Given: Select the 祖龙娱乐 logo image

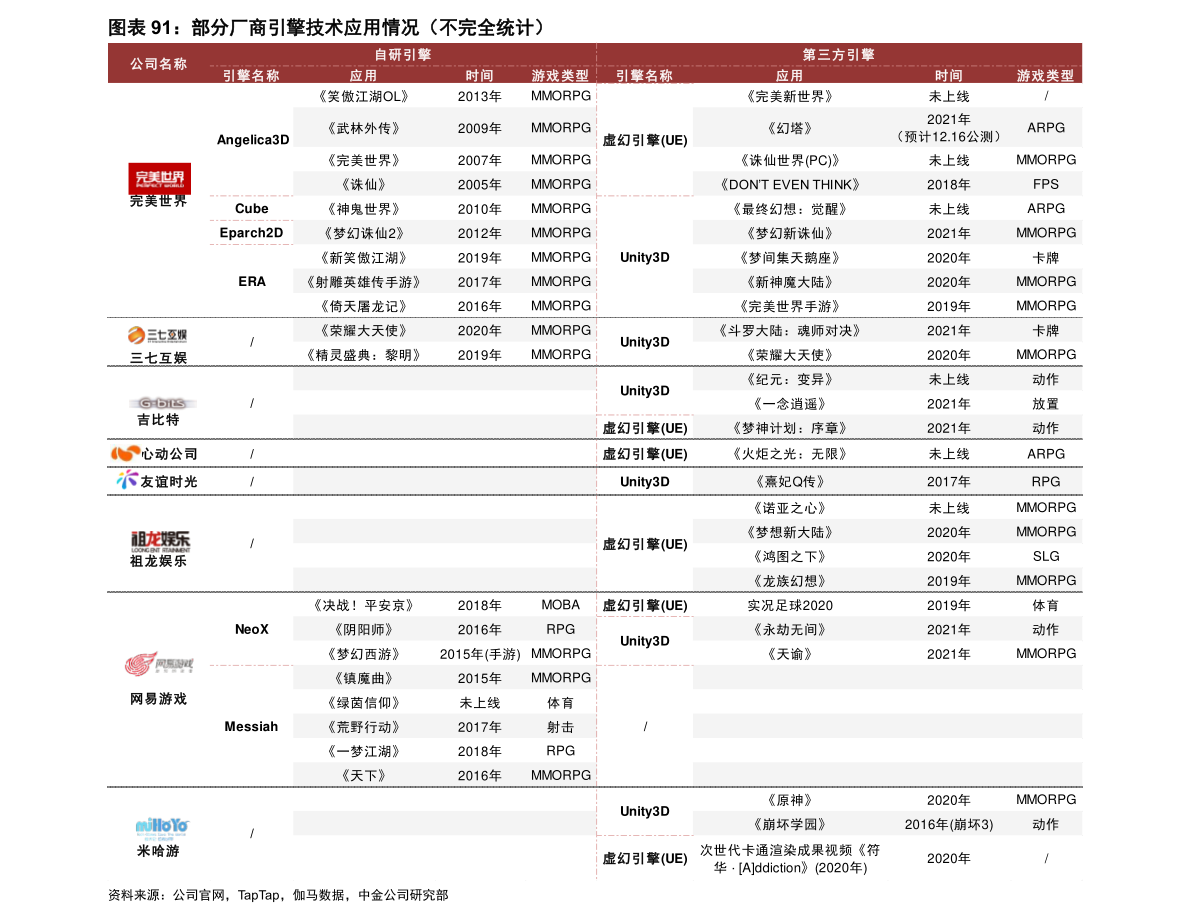Looking at the screenshot, I should click(159, 540).
